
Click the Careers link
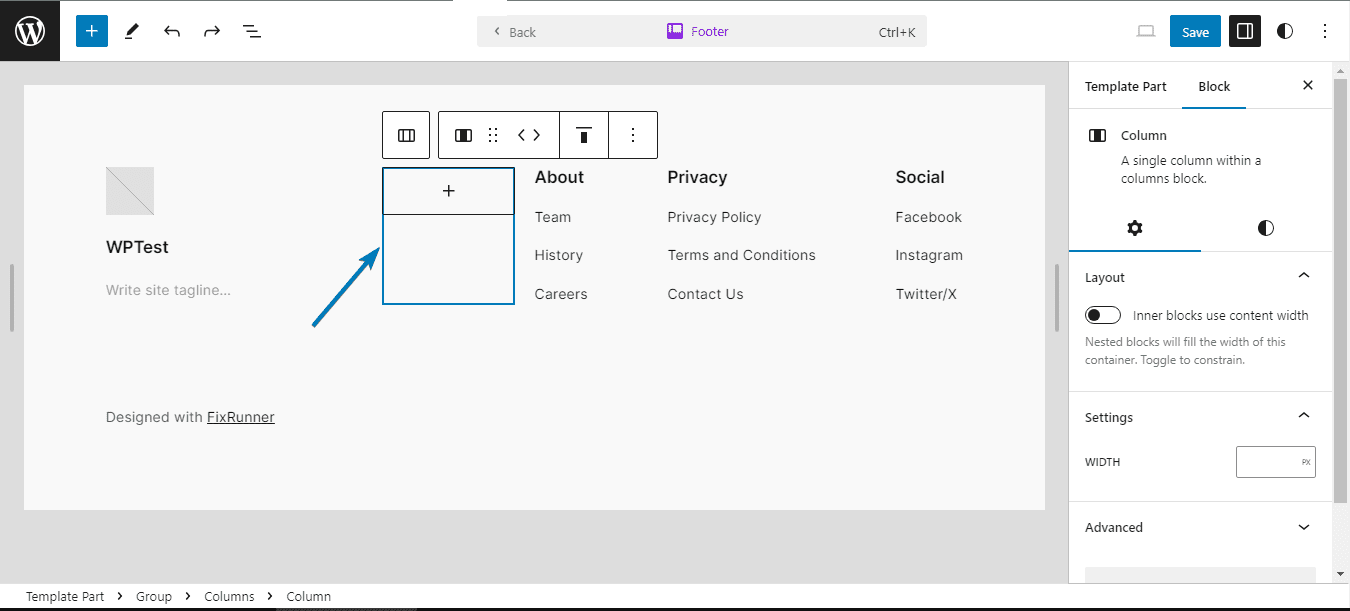pyautogui.click(x=561, y=294)
